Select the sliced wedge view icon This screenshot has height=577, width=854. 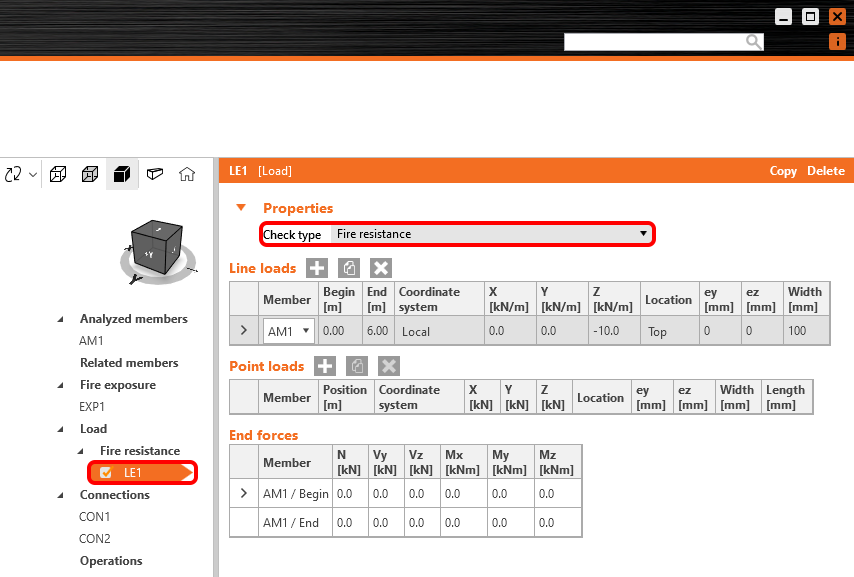click(154, 173)
